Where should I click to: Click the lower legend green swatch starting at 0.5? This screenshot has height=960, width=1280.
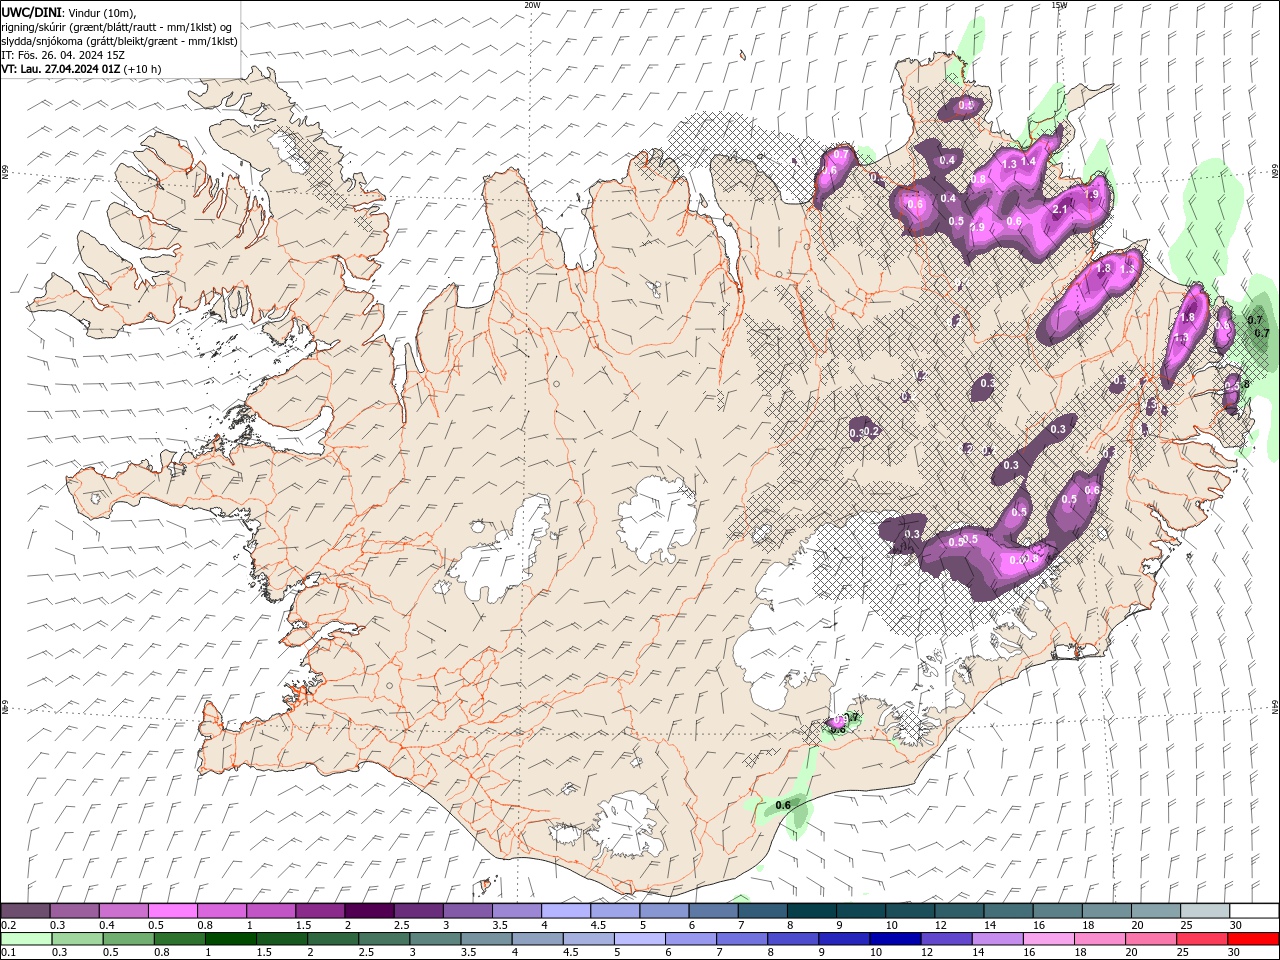128,939
